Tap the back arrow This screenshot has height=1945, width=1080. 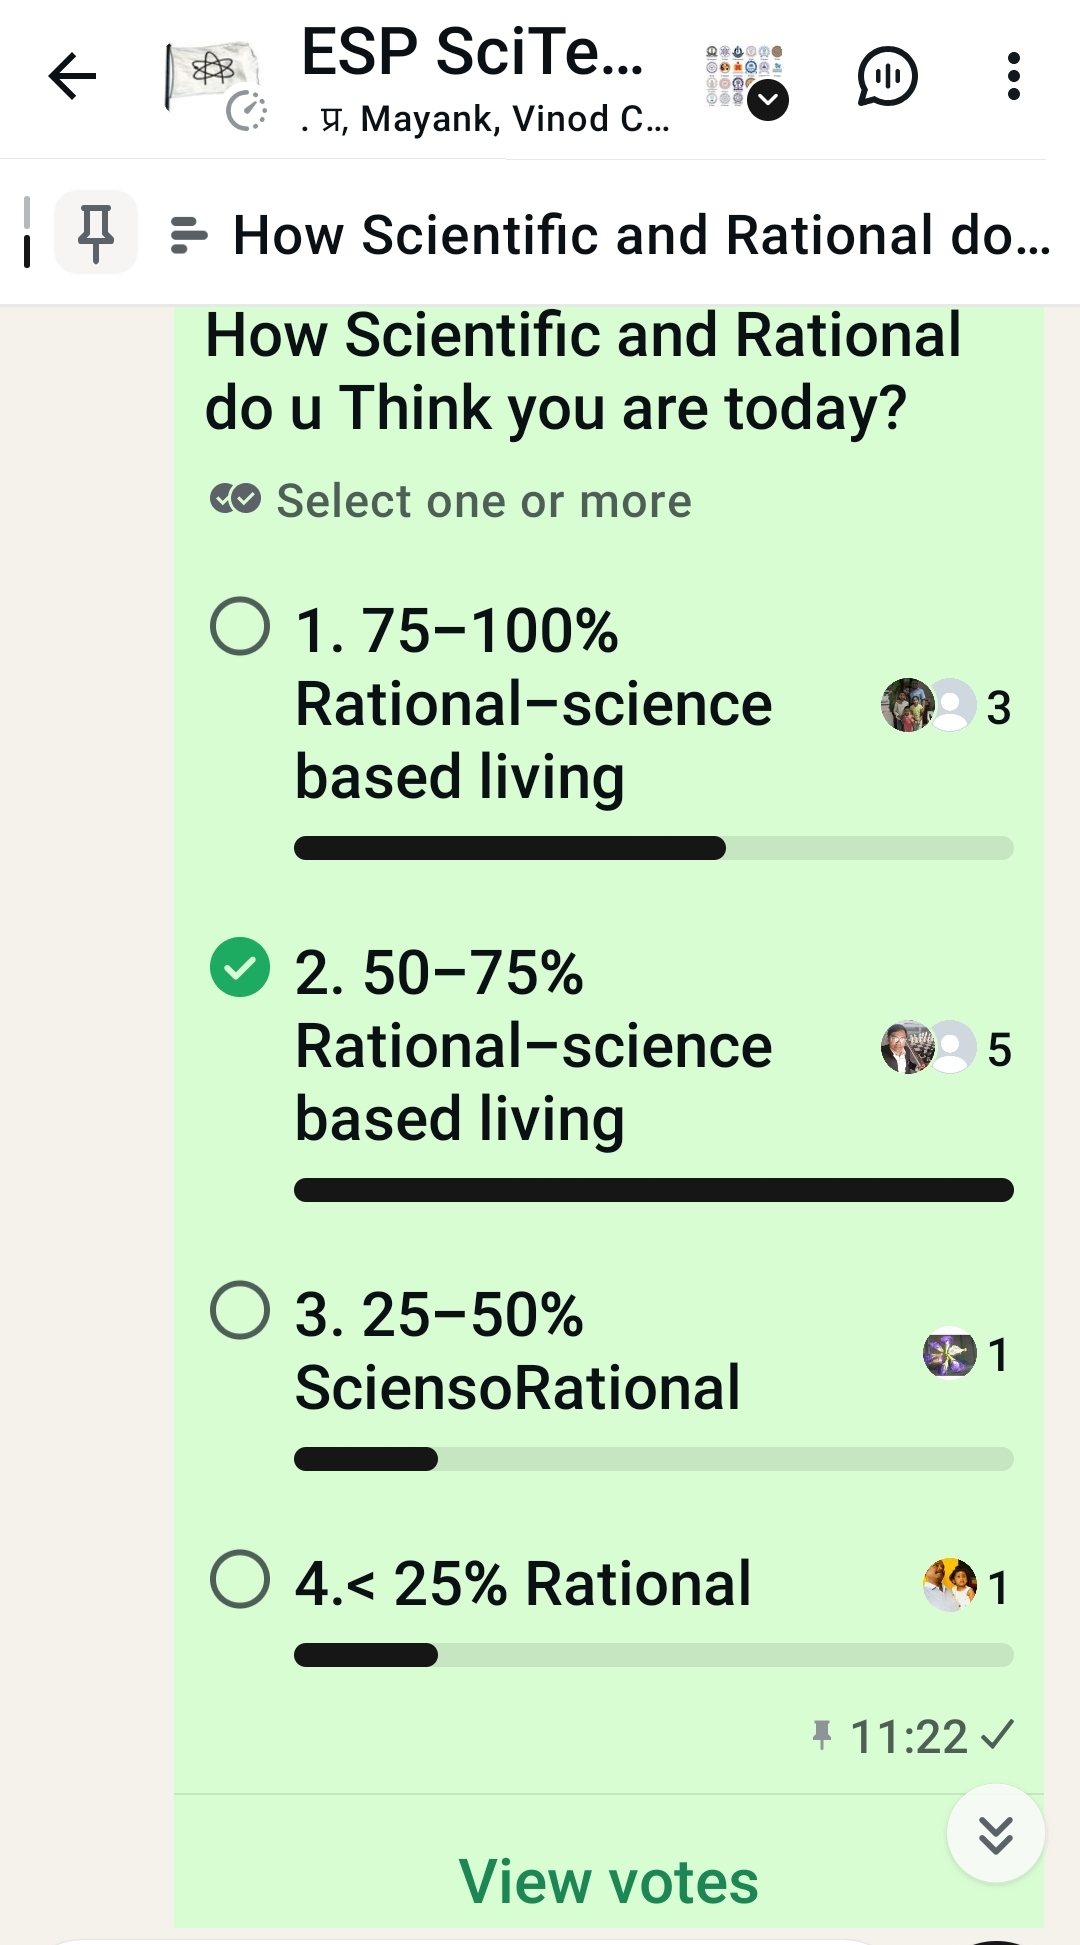click(x=72, y=77)
